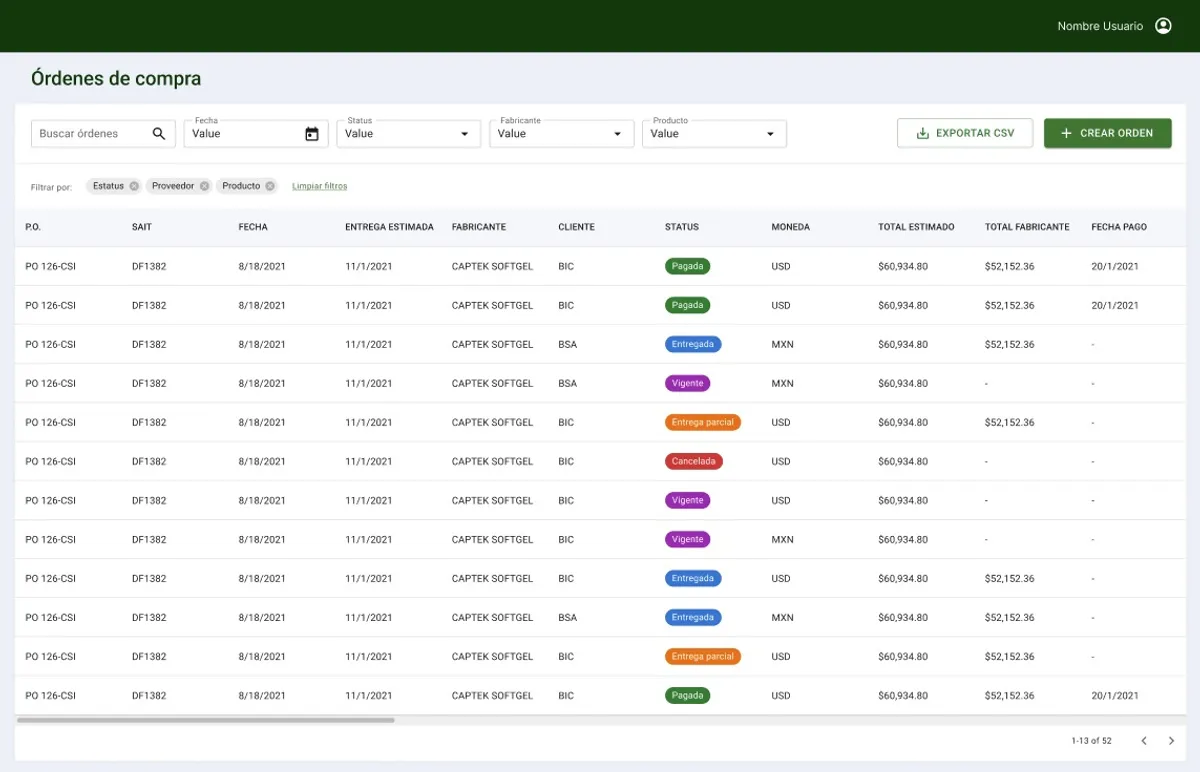Image resolution: width=1200 pixels, height=772 pixels.
Task: Click the horizontal table scrollbar
Action: [206, 720]
